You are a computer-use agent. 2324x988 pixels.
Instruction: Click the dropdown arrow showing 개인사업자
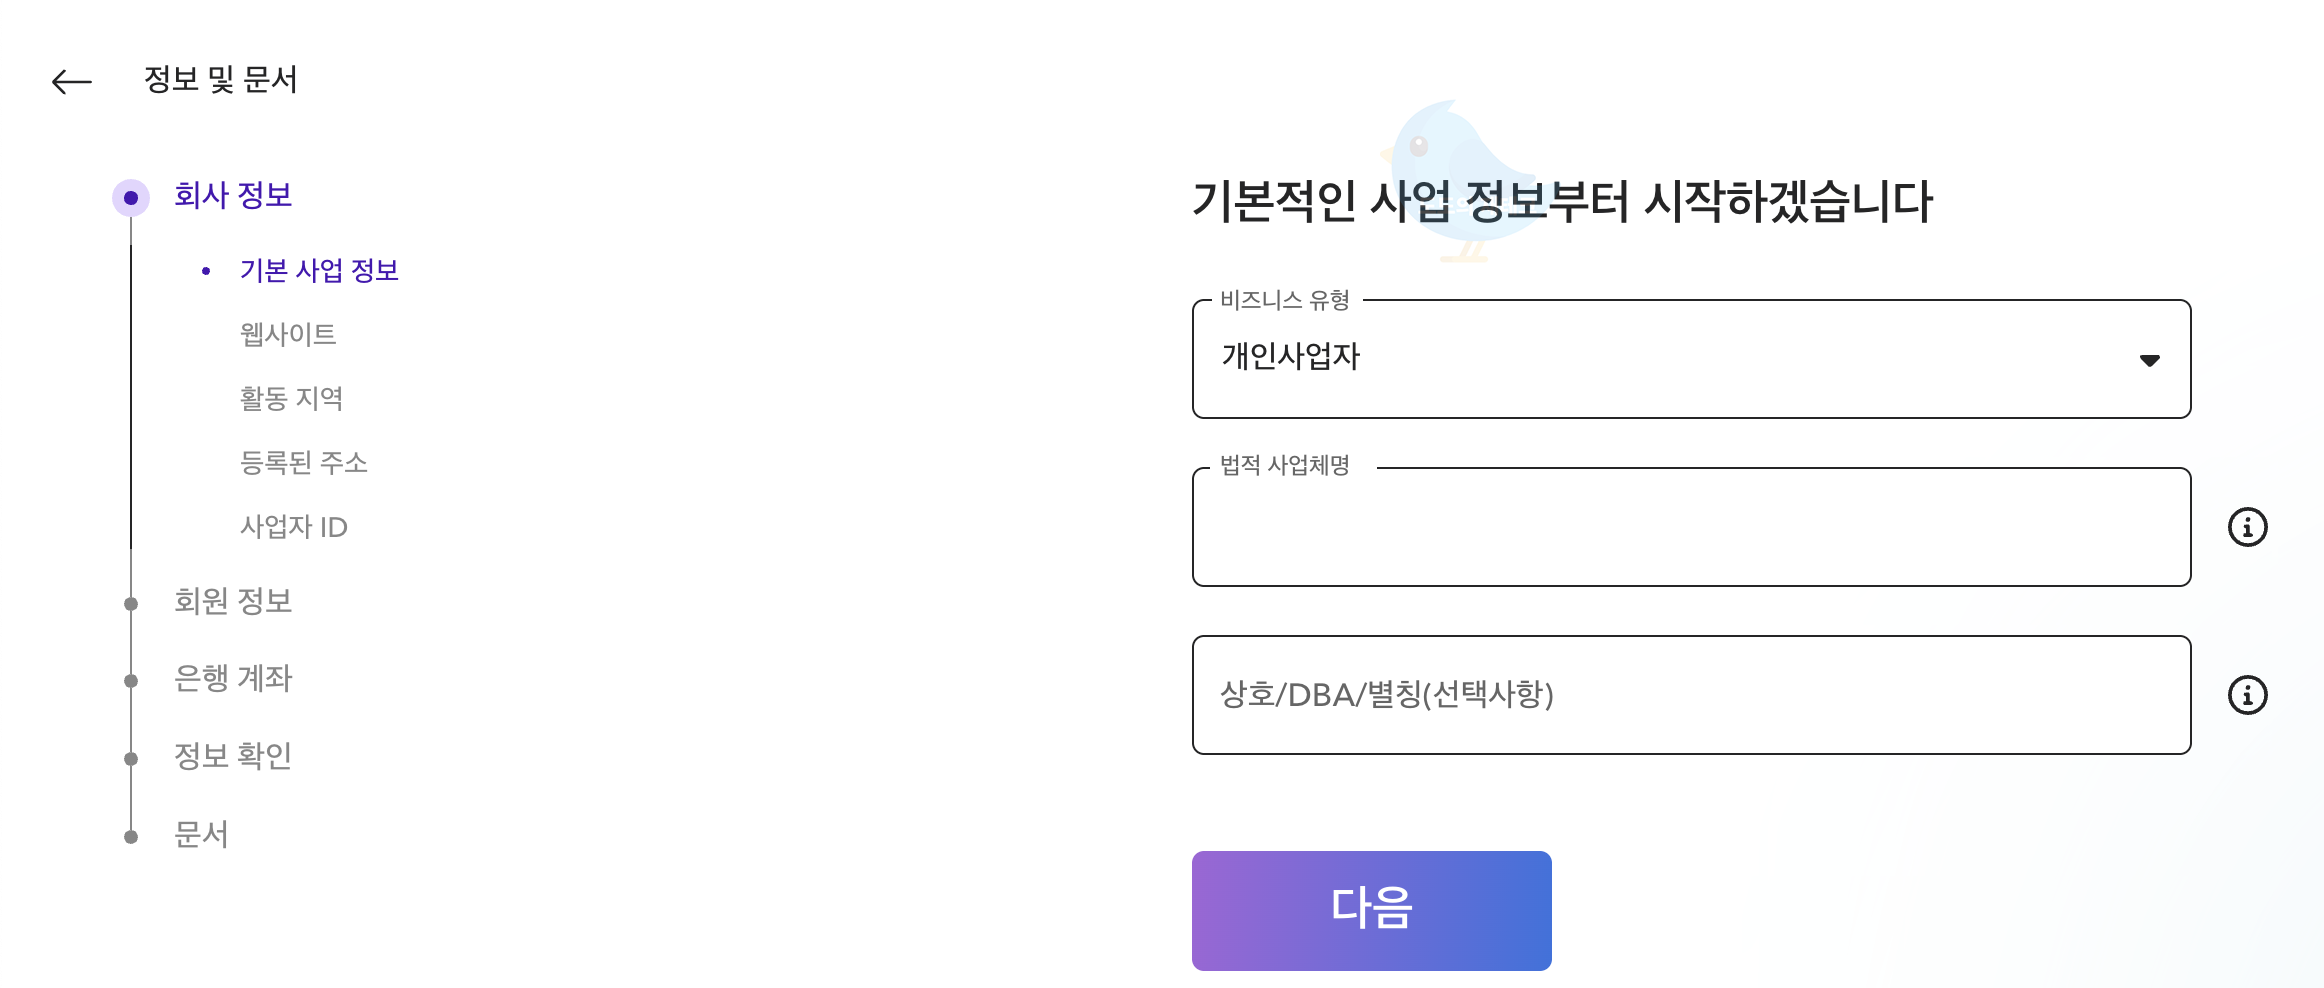pos(2149,359)
